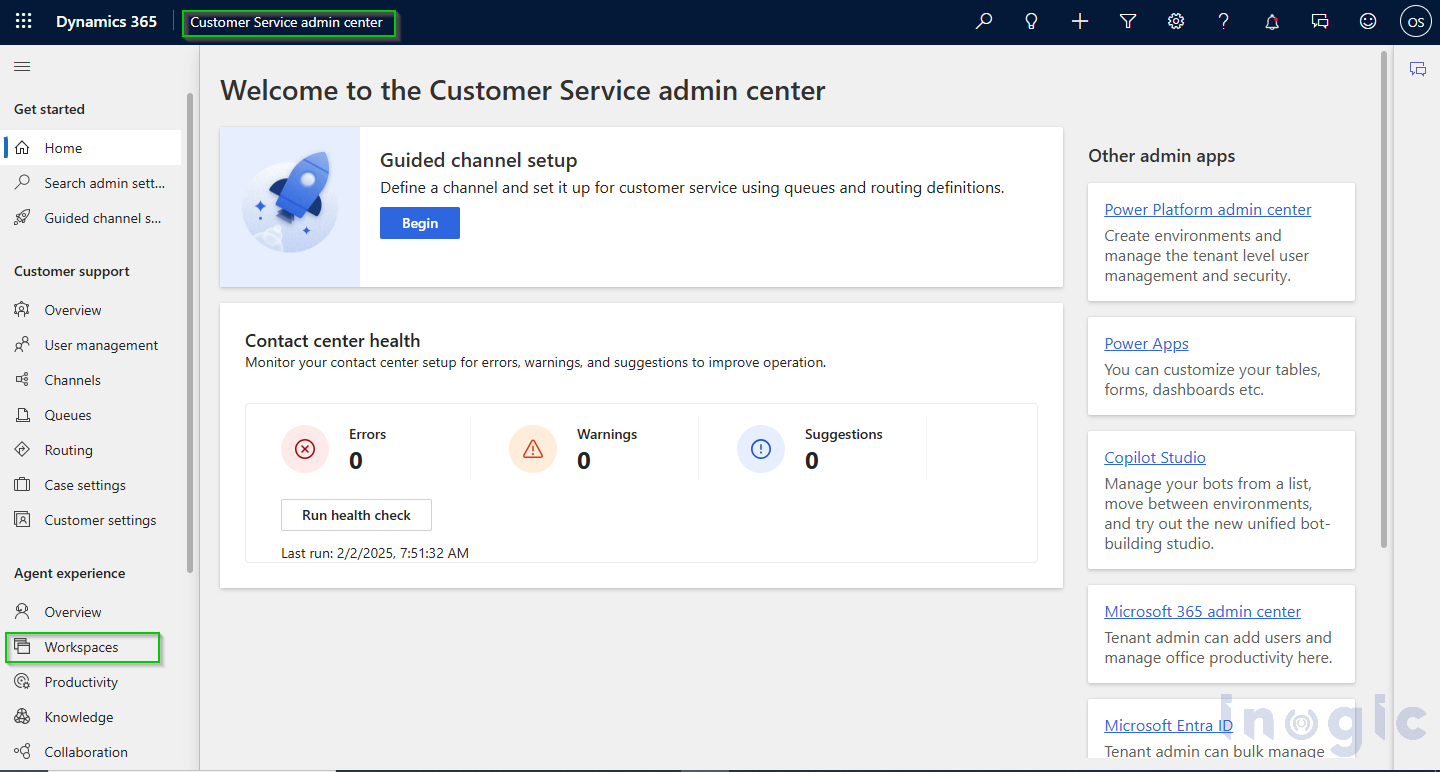The height and width of the screenshot is (772, 1440).
Task: Open User management in sidebar
Action: point(93,345)
